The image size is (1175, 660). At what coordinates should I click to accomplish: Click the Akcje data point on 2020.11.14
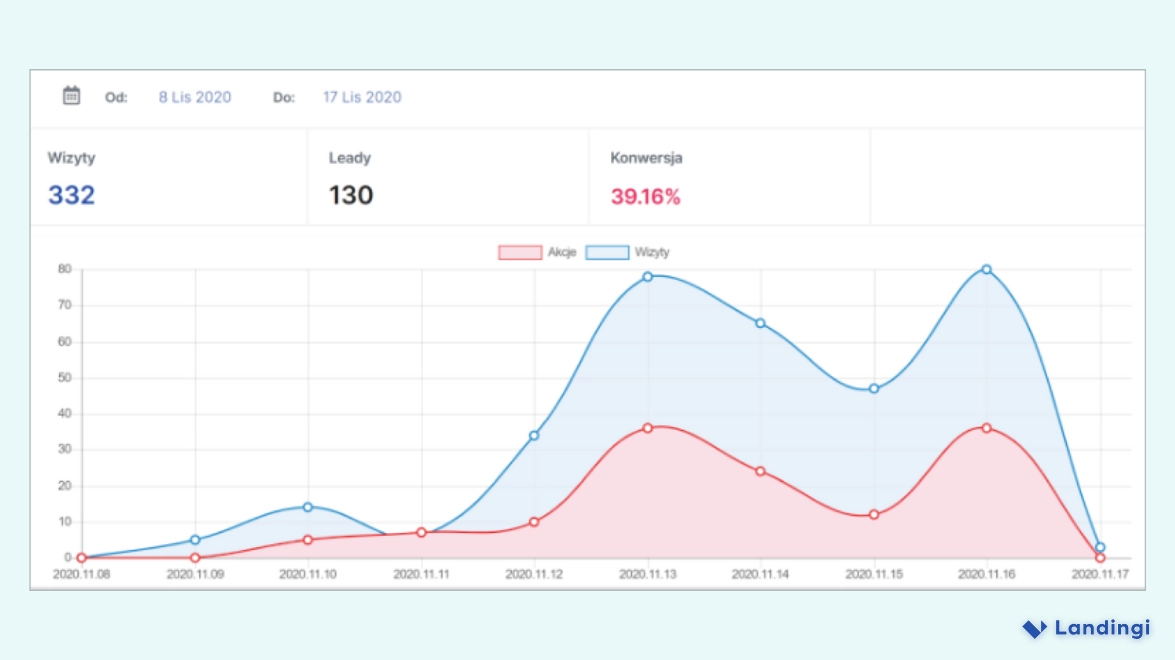coord(760,470)
